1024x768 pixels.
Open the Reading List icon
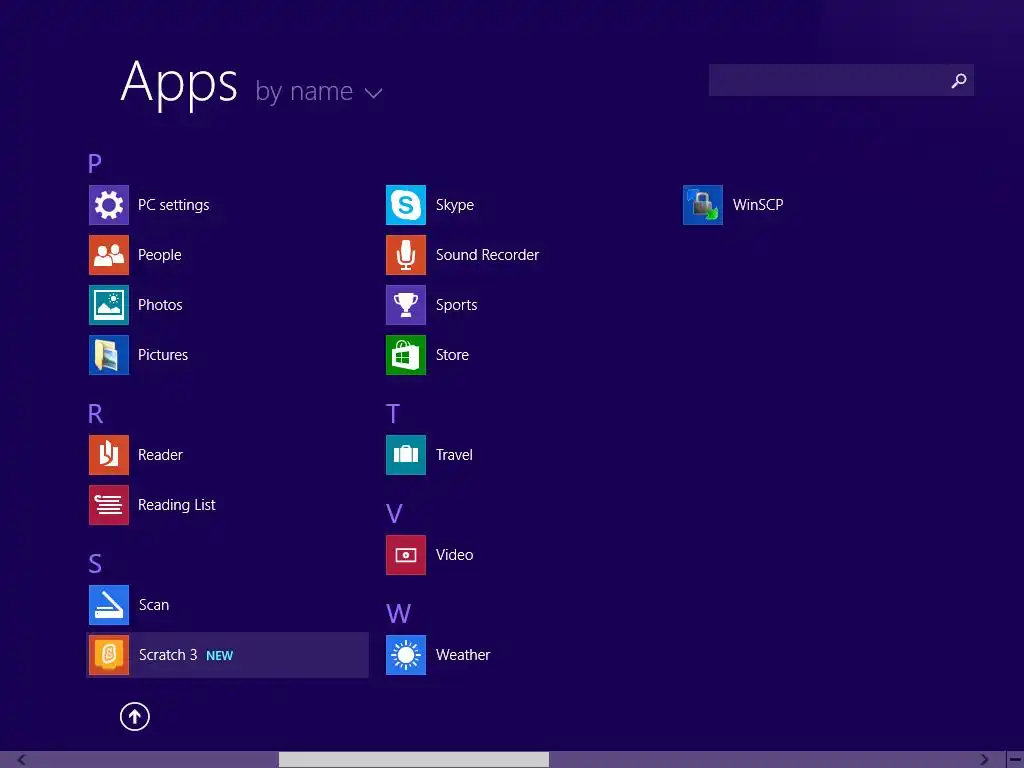coord(108,505)
